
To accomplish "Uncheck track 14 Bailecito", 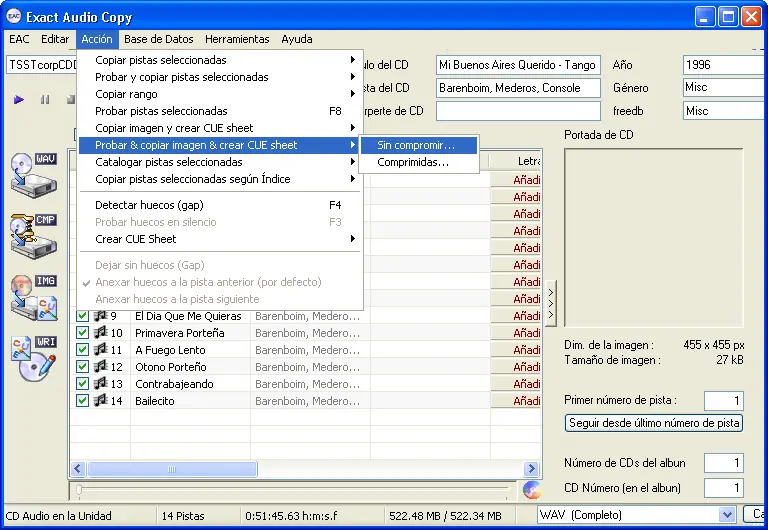I will coord(82,401).
